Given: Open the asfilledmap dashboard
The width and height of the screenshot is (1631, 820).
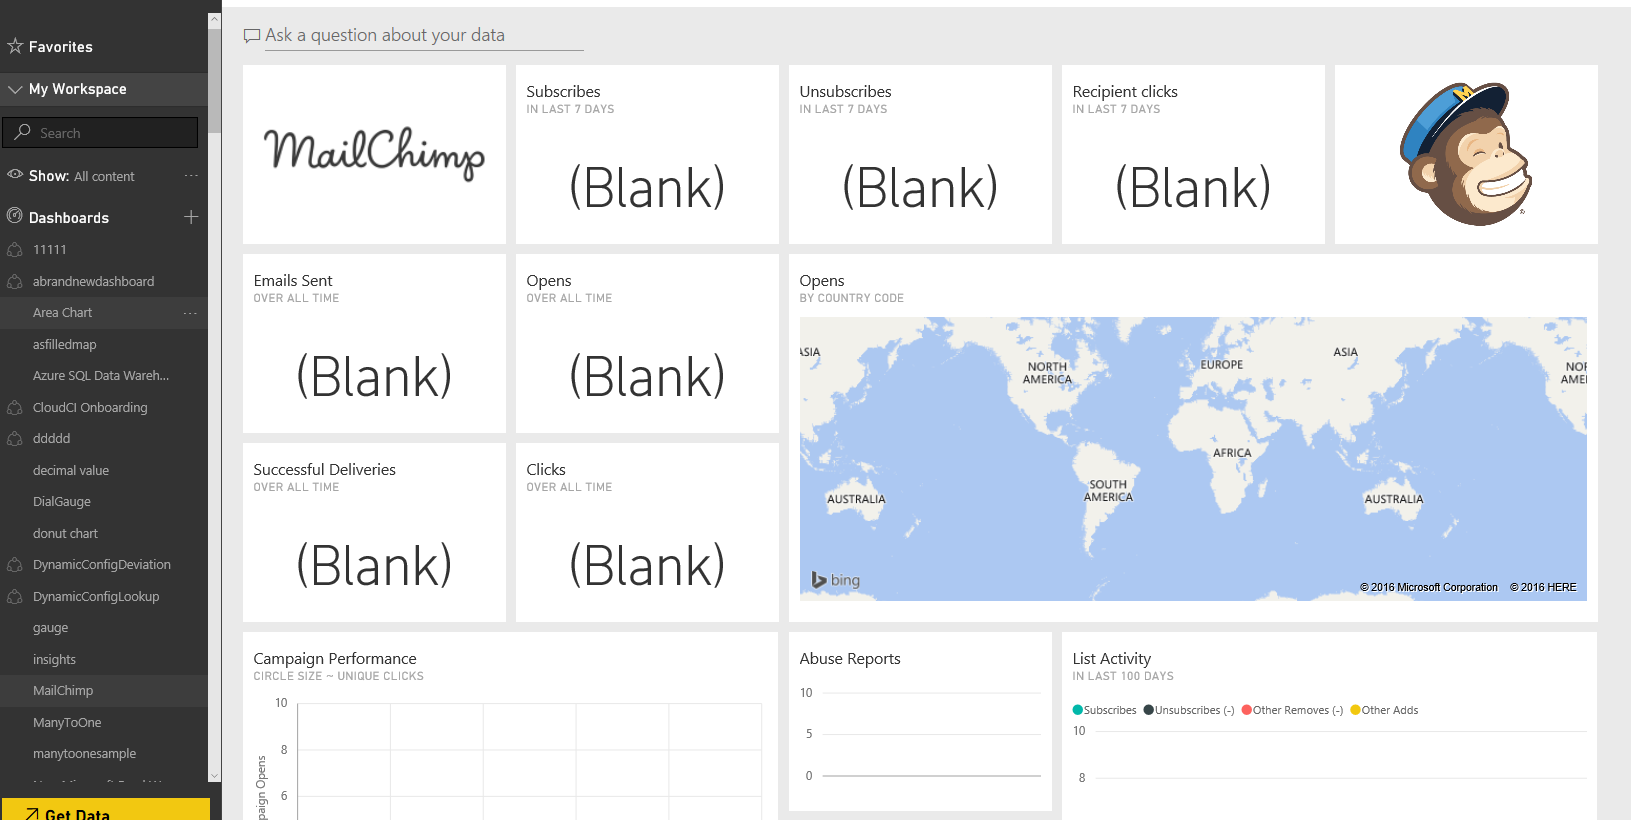Looking at the screenshot, I should [65, 344].
